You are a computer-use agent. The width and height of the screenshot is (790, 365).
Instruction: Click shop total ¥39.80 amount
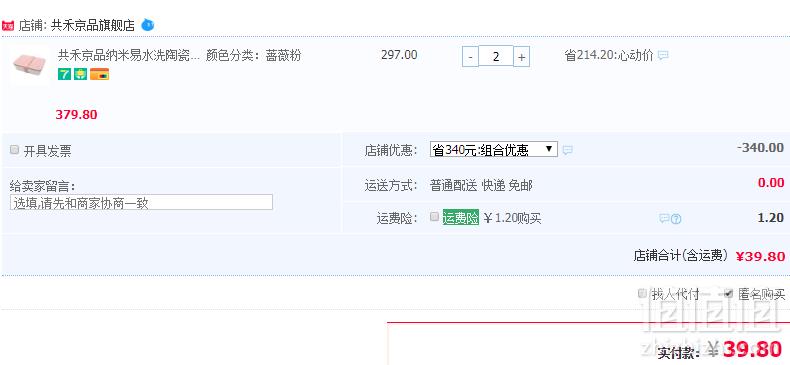tap(760, 256)
